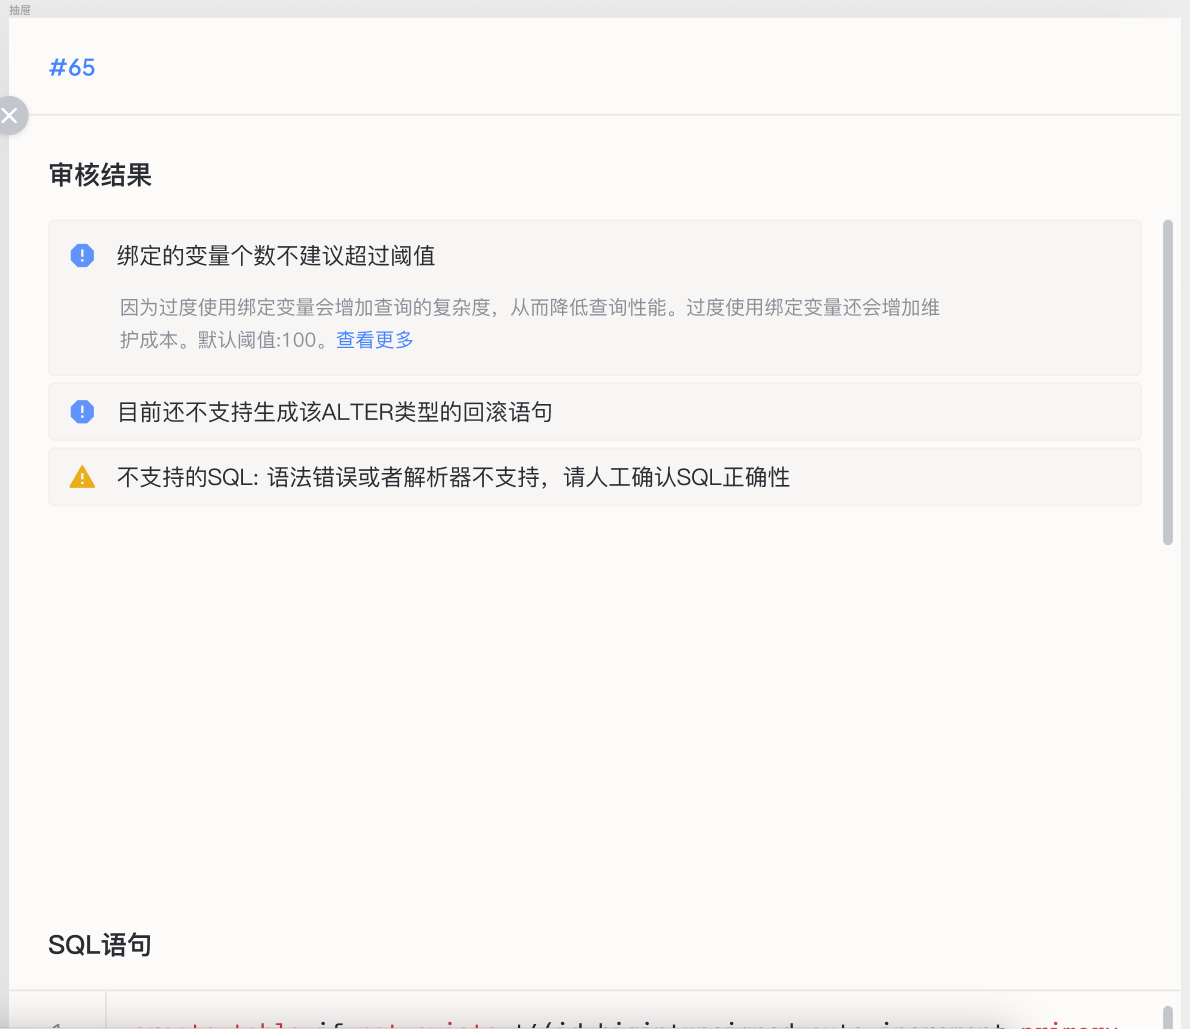Click the SQL panel scrollbar at bottom right
The image size is (1190, 1029).
(1168, 1015)
